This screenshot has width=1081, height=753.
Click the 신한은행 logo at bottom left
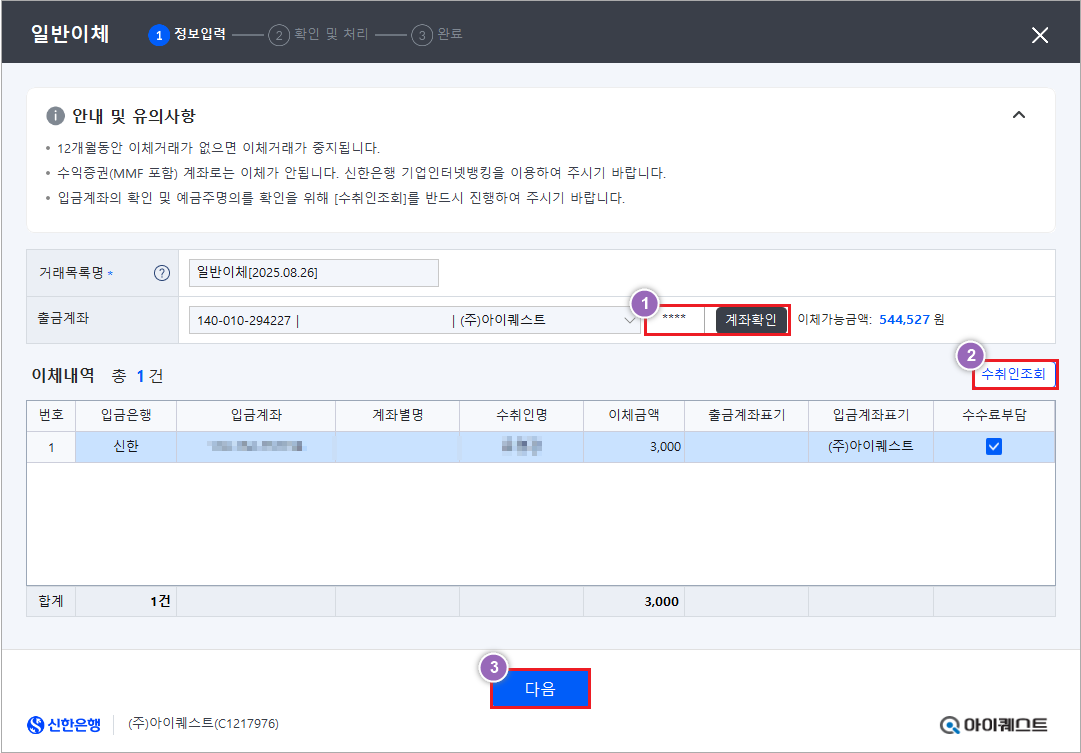[65, 724]
